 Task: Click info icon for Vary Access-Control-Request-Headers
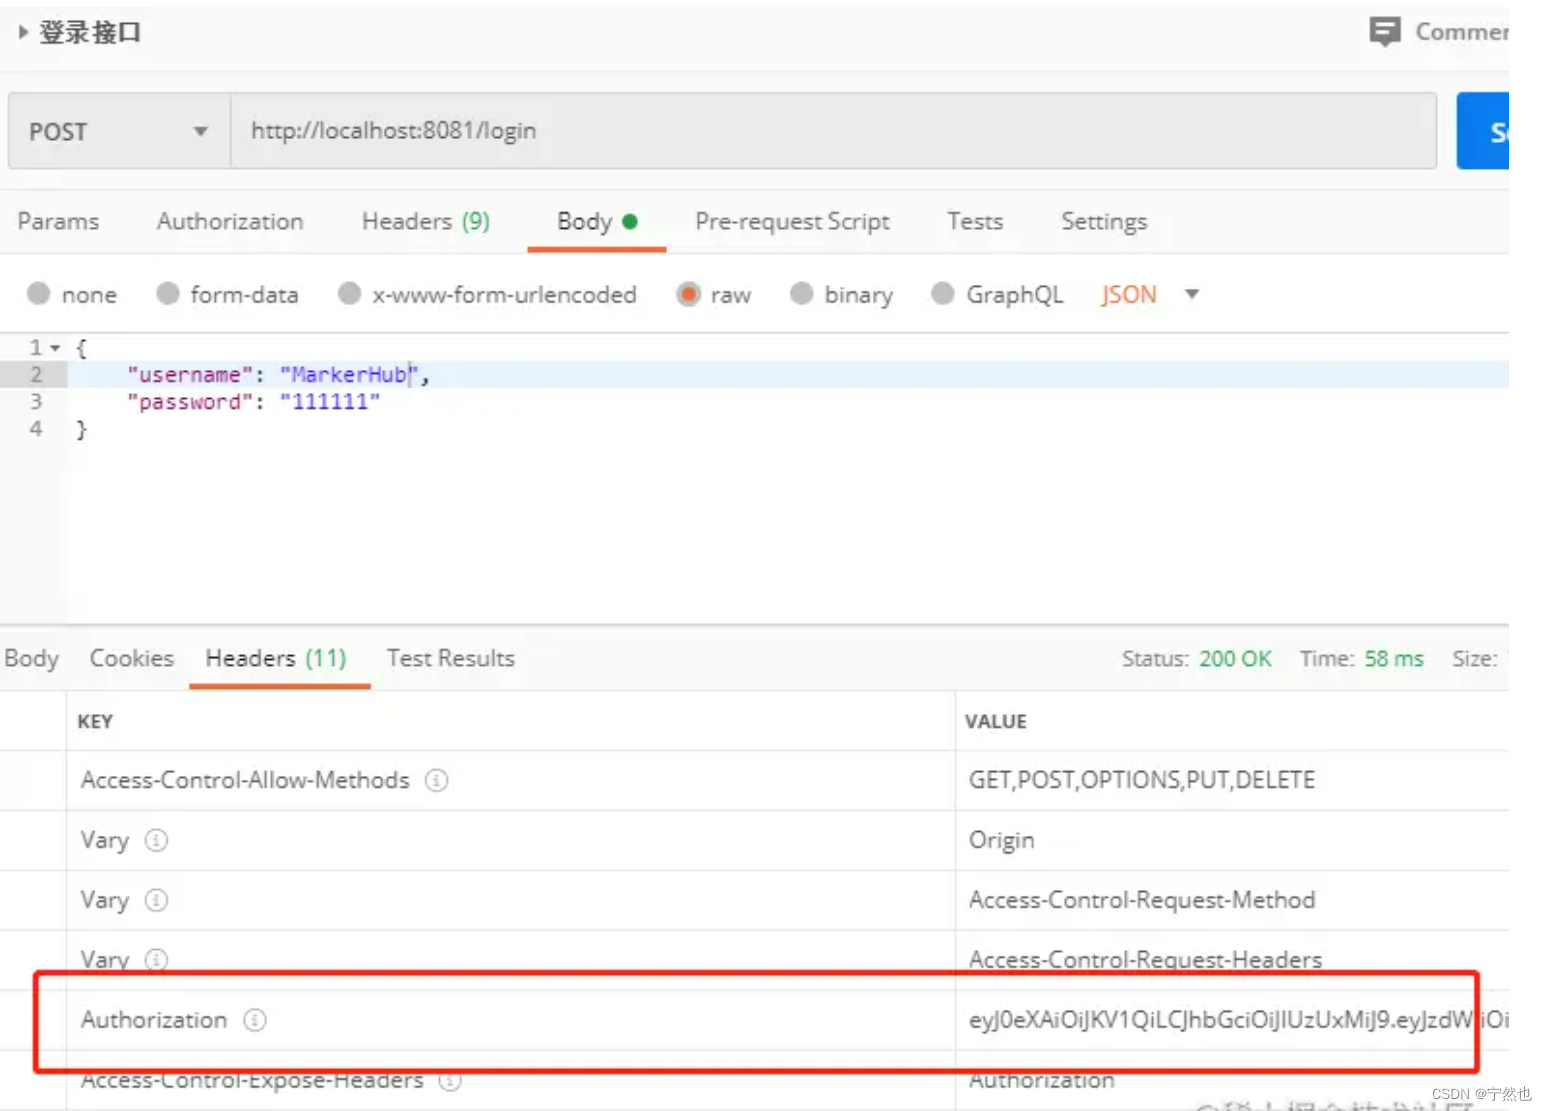click(156, 960)
